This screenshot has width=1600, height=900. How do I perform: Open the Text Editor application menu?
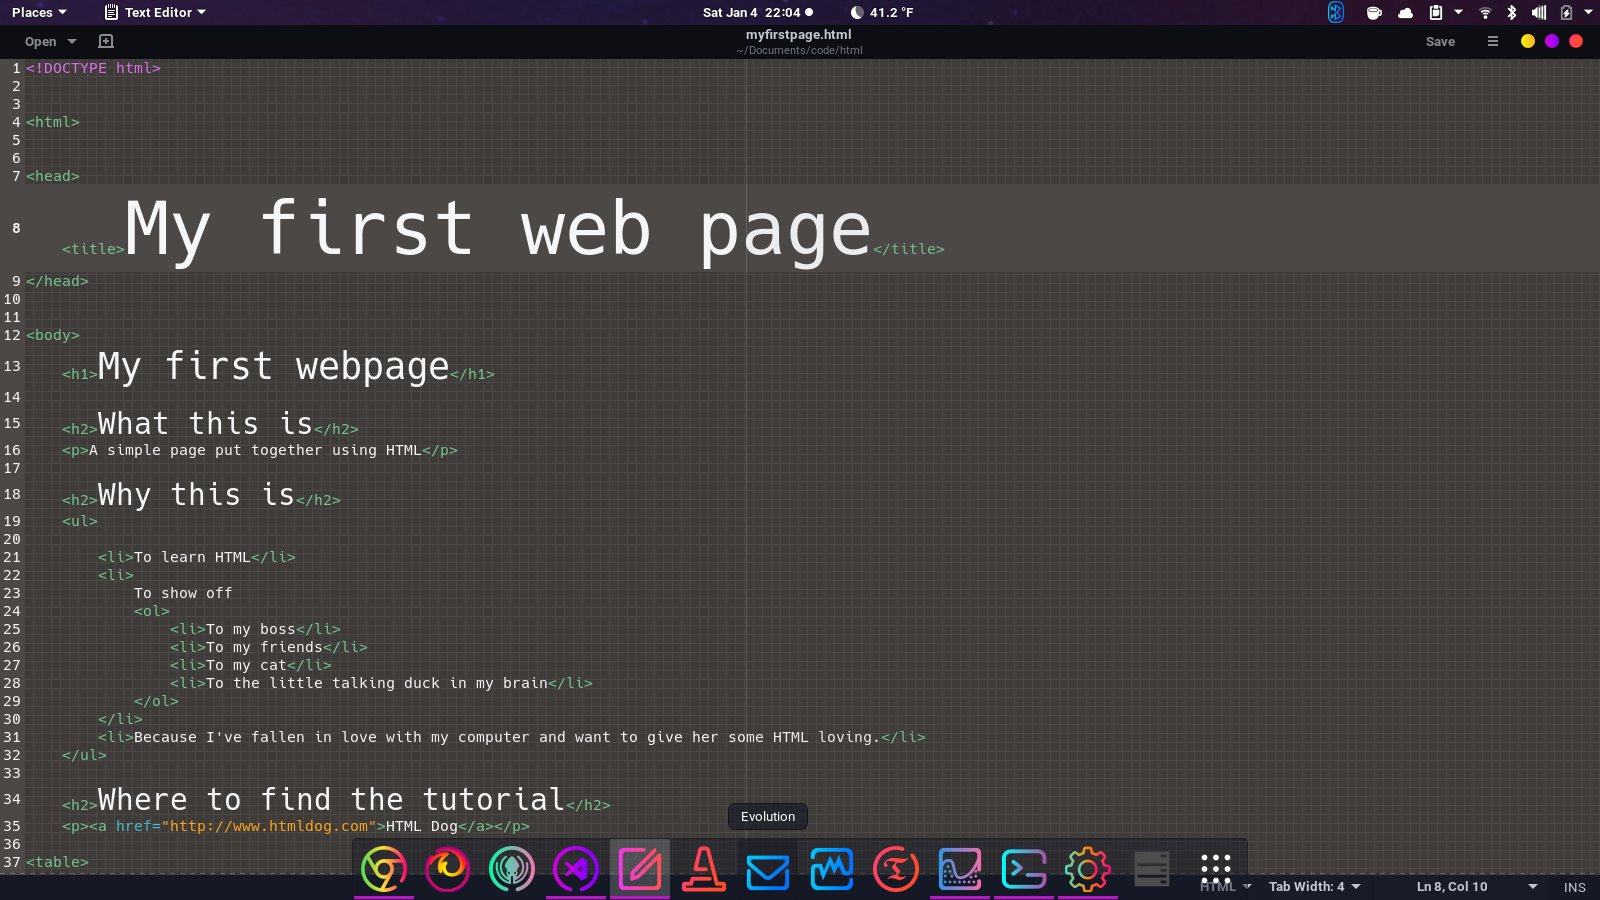[155, 12]
